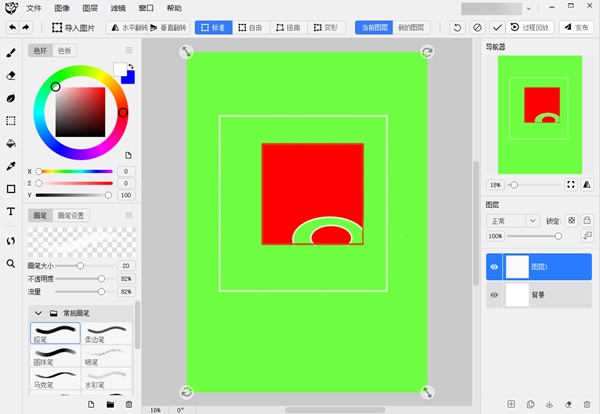Open the color panel options menu
This screenshot has height=414, width=600.
[128, 156]
